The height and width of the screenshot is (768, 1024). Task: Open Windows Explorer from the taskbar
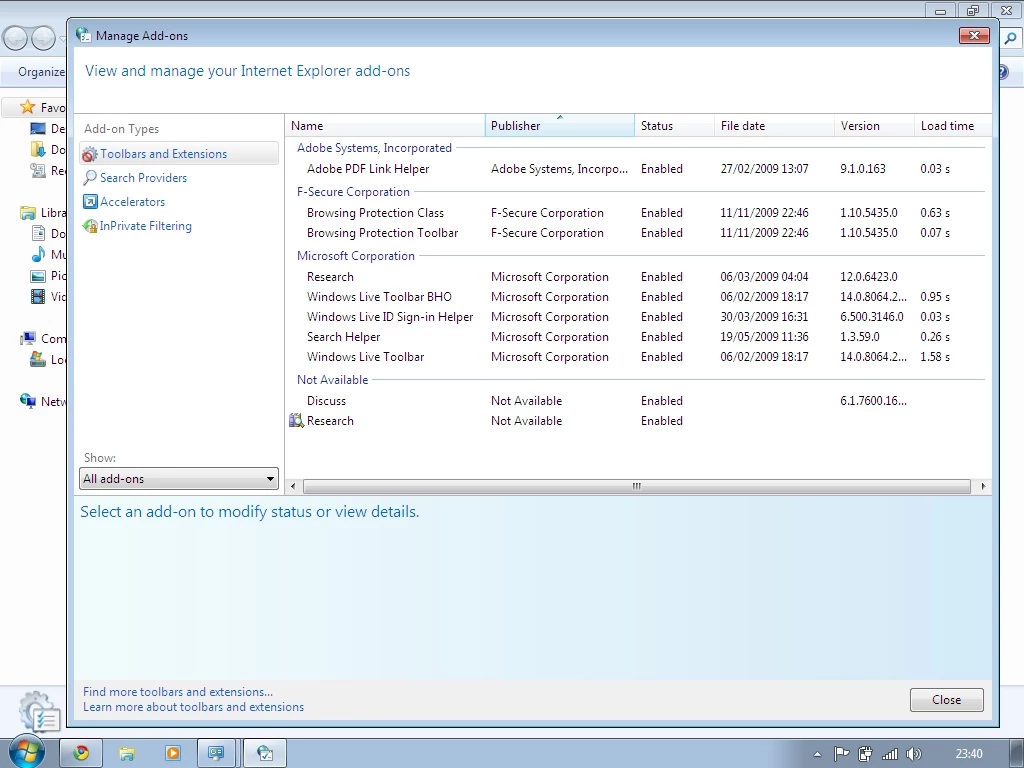coord(127,753)
